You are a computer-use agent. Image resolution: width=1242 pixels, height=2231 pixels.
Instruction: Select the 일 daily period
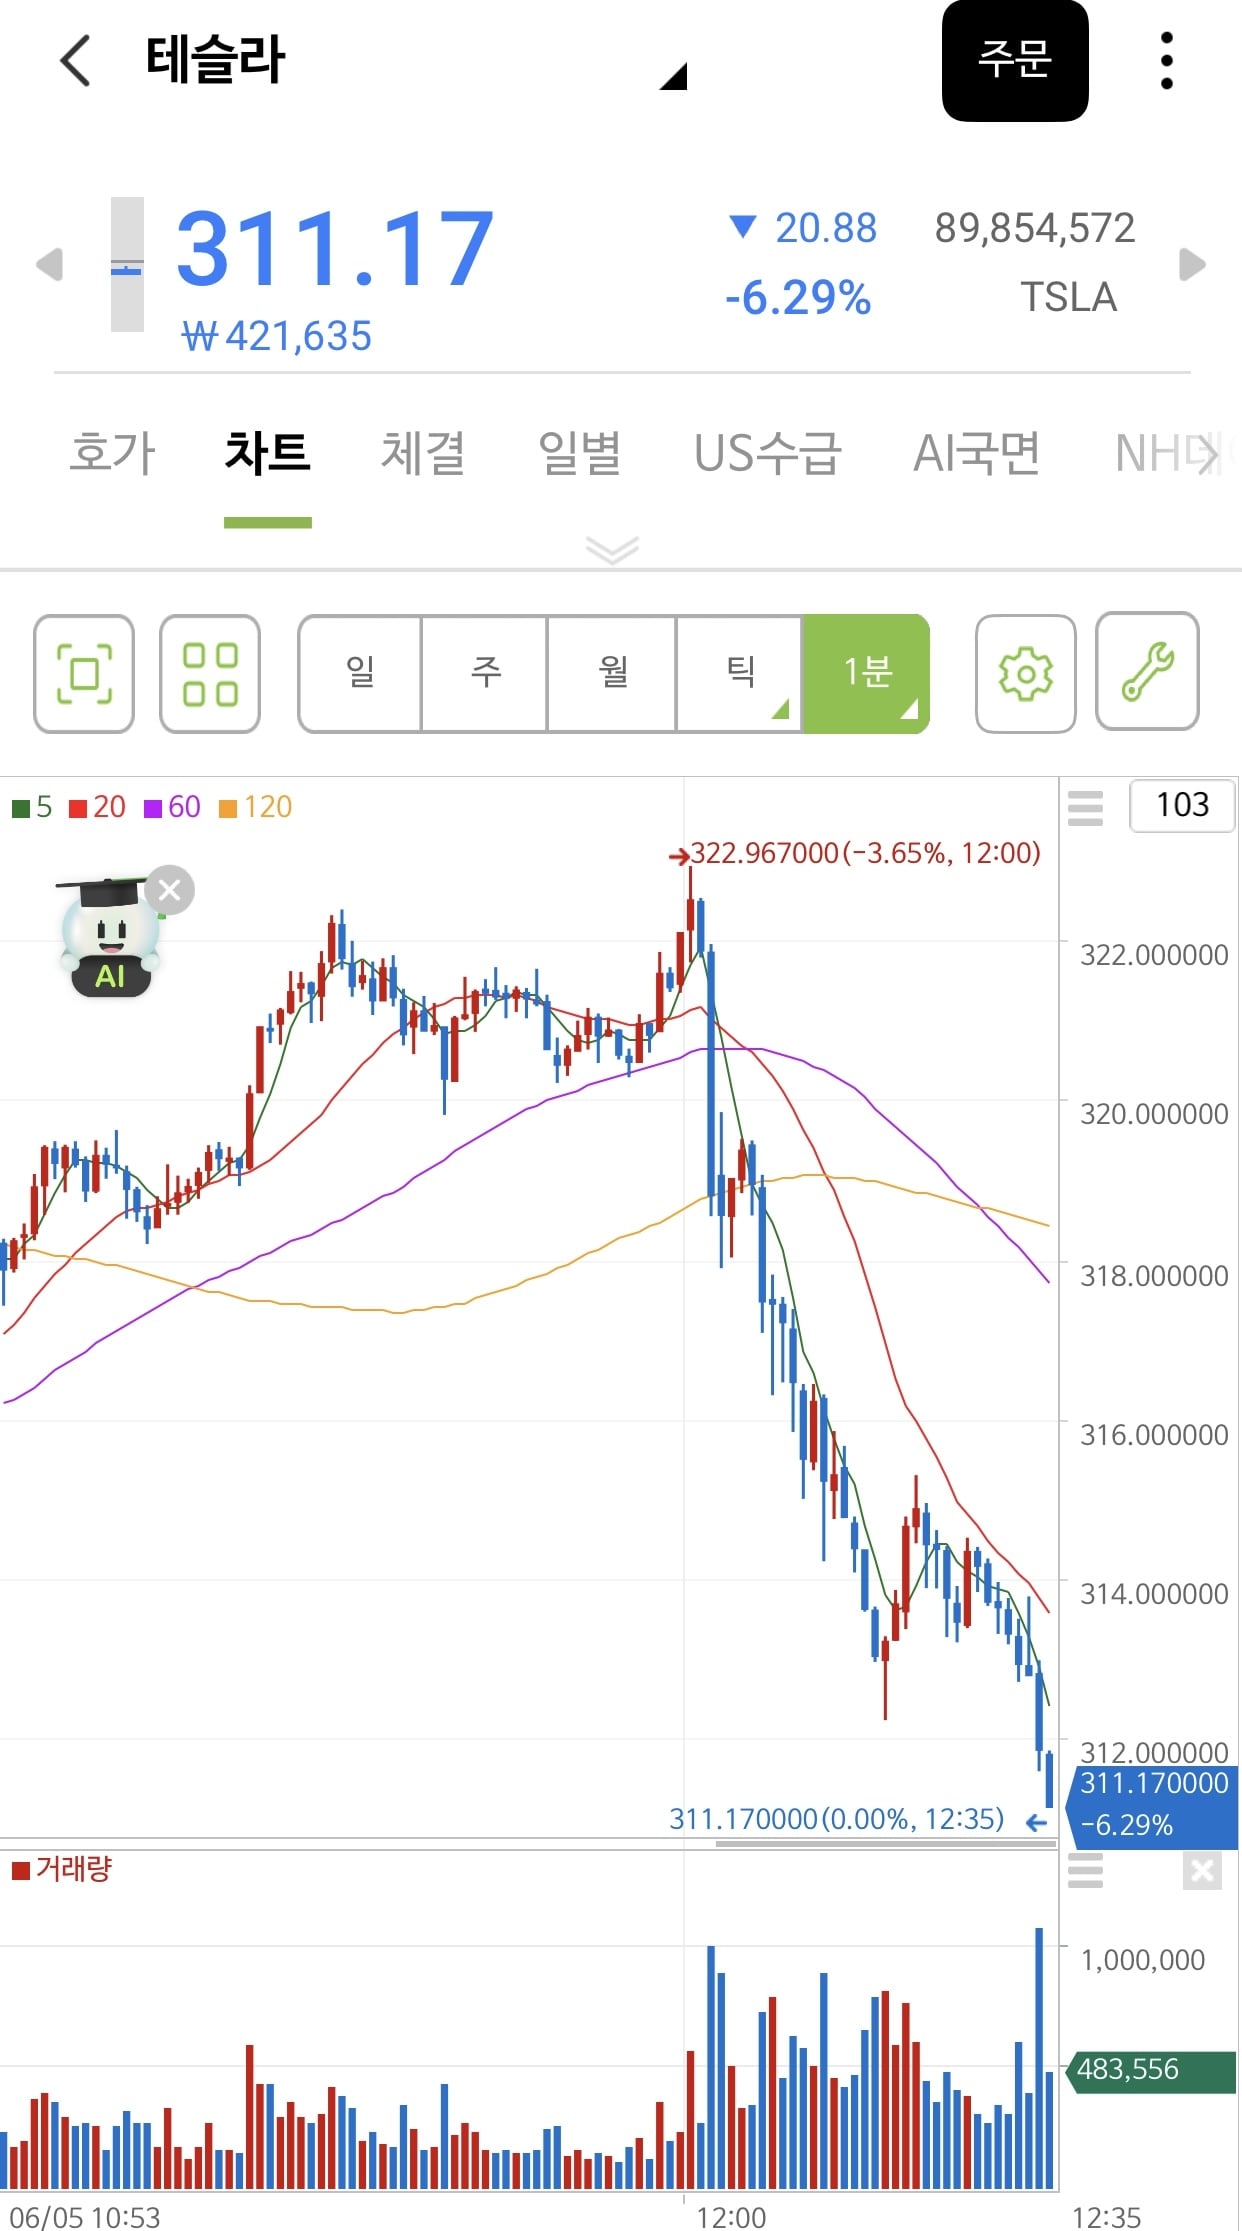pos(360,673)
